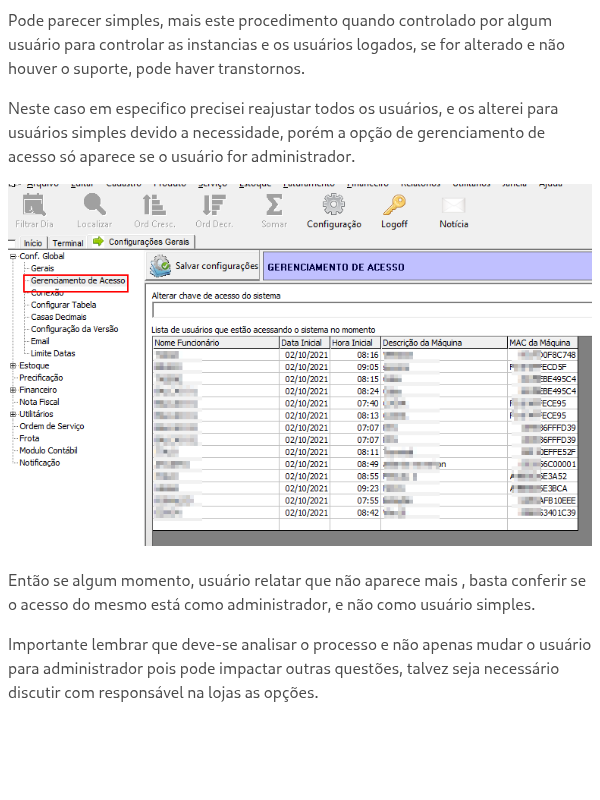Click the 08:49 hour cell
The image size is (600, 800).
pyautogui.click(x=355, y=464)
